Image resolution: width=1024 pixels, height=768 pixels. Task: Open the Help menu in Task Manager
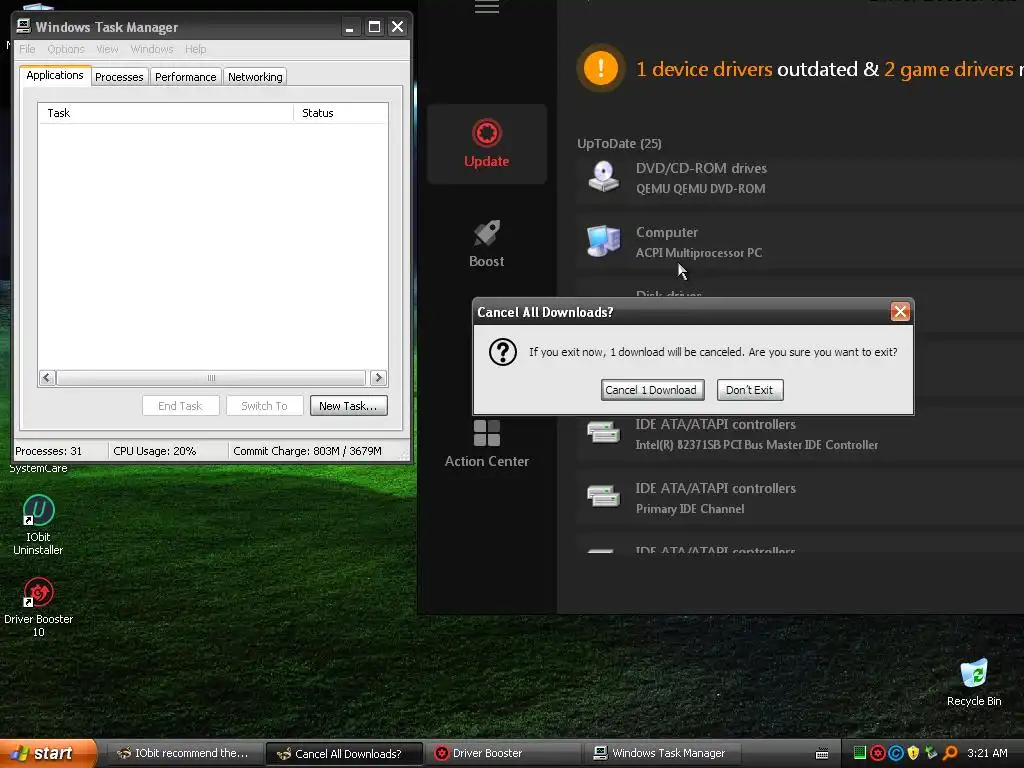tap(195, 49)
